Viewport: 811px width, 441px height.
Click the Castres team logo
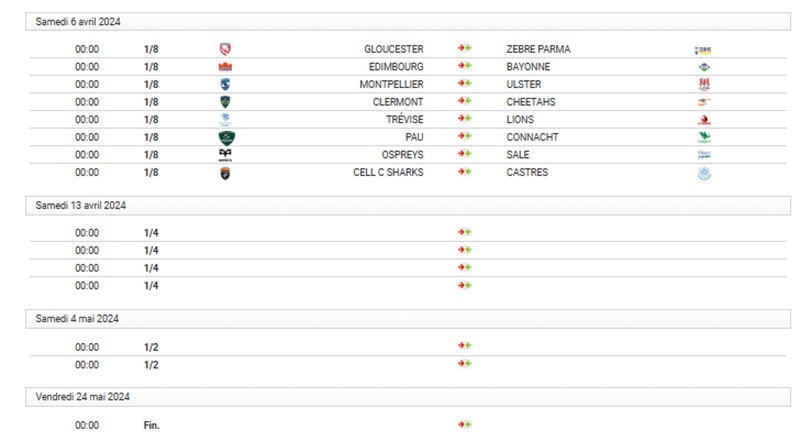[x=703, y=173]
